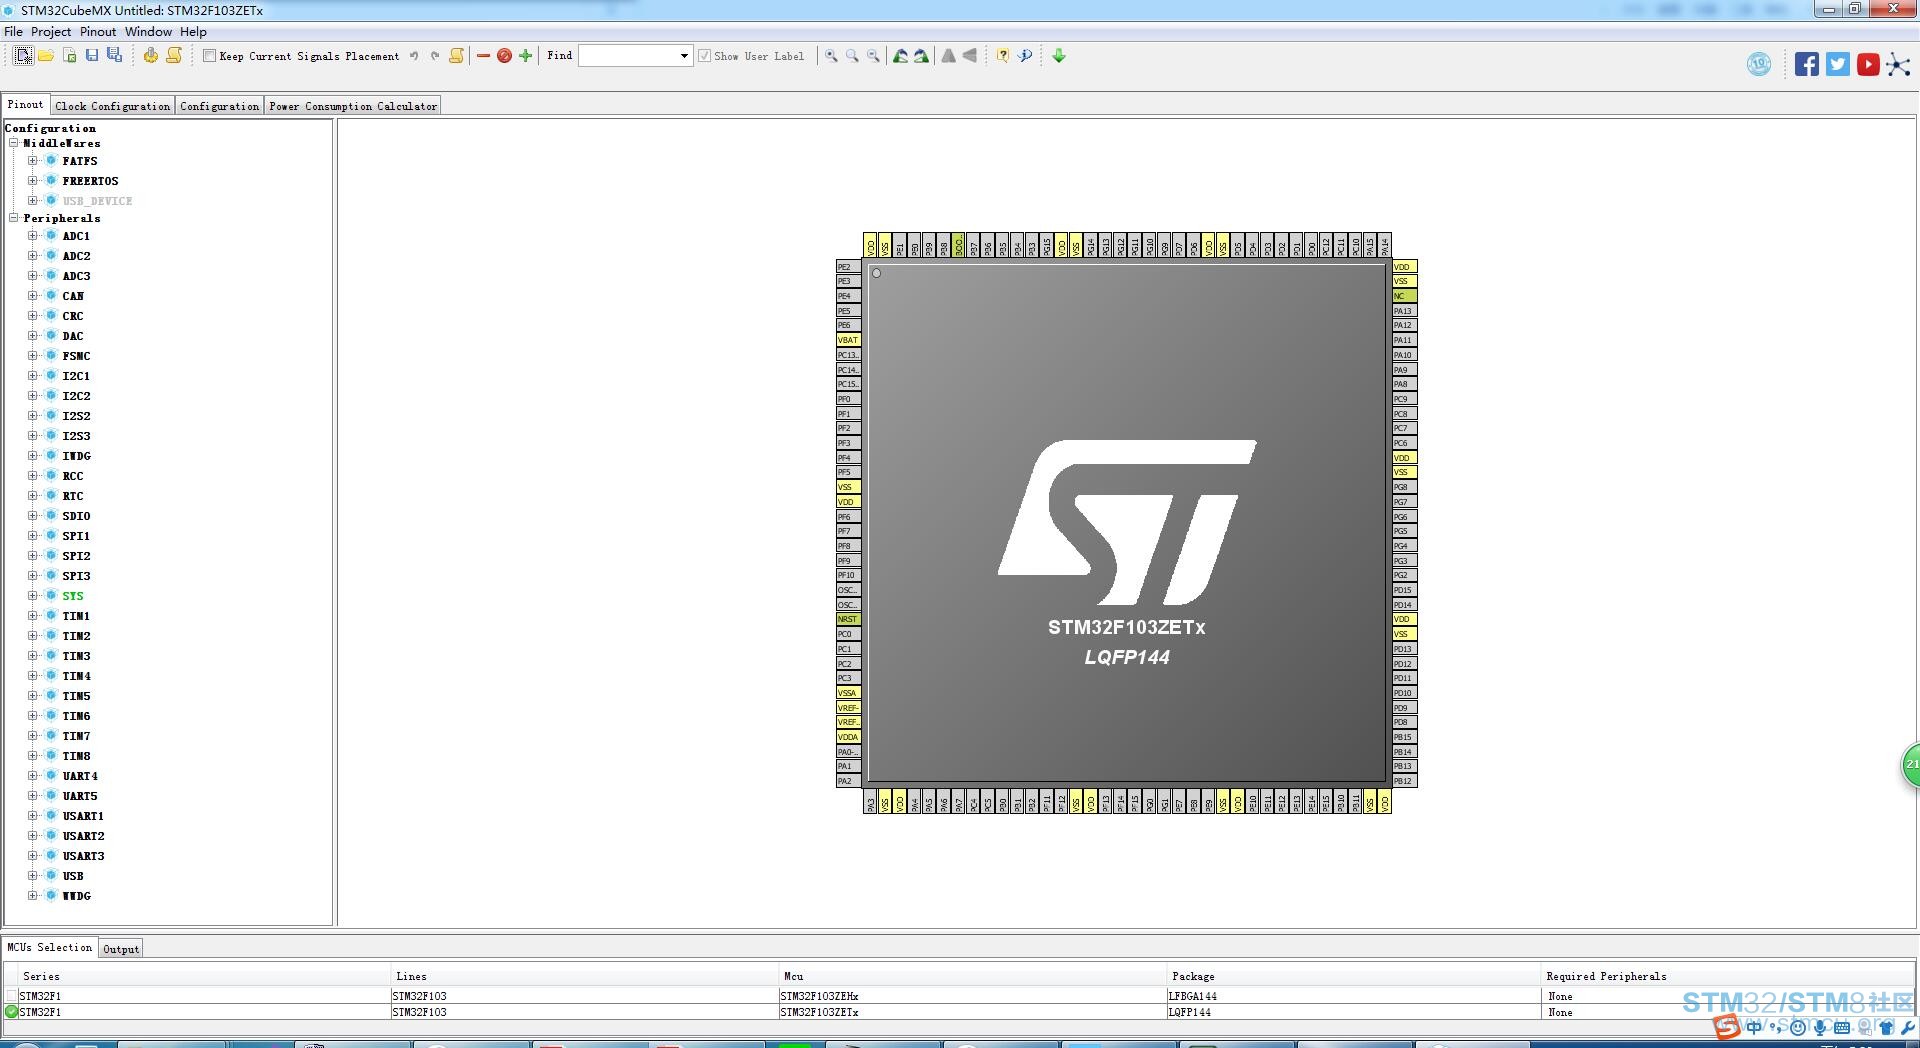Collapse the Peripherals tree node

[x=14, y=218]
